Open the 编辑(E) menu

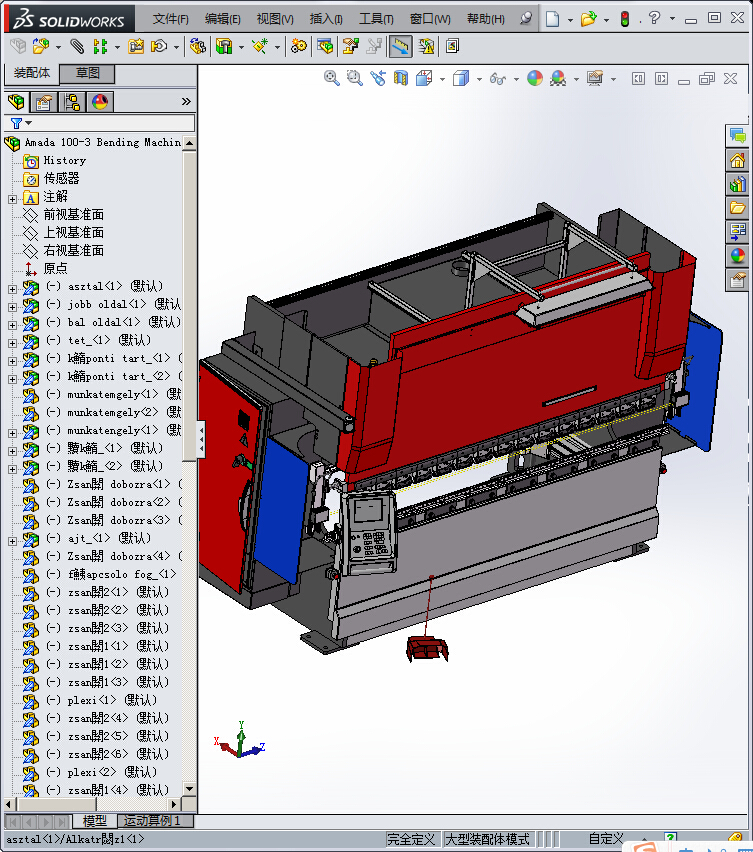pyautogui.click(x=223, y=19)
